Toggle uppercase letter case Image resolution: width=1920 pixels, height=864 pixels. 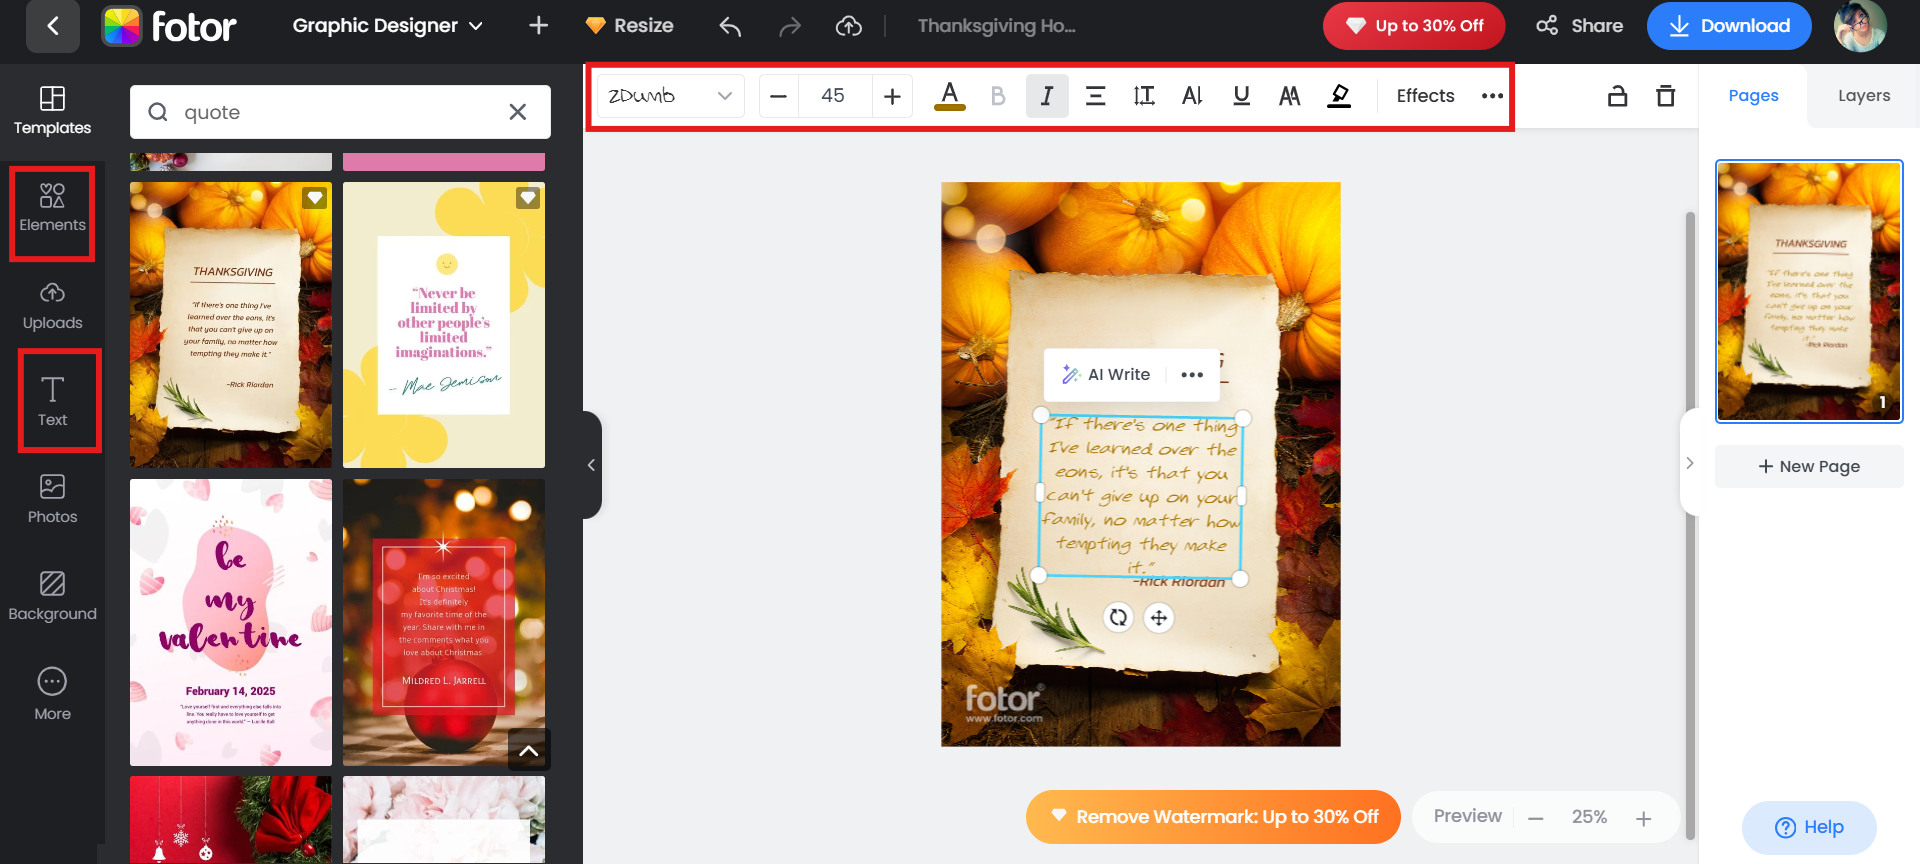click(x=1290, y=96)
